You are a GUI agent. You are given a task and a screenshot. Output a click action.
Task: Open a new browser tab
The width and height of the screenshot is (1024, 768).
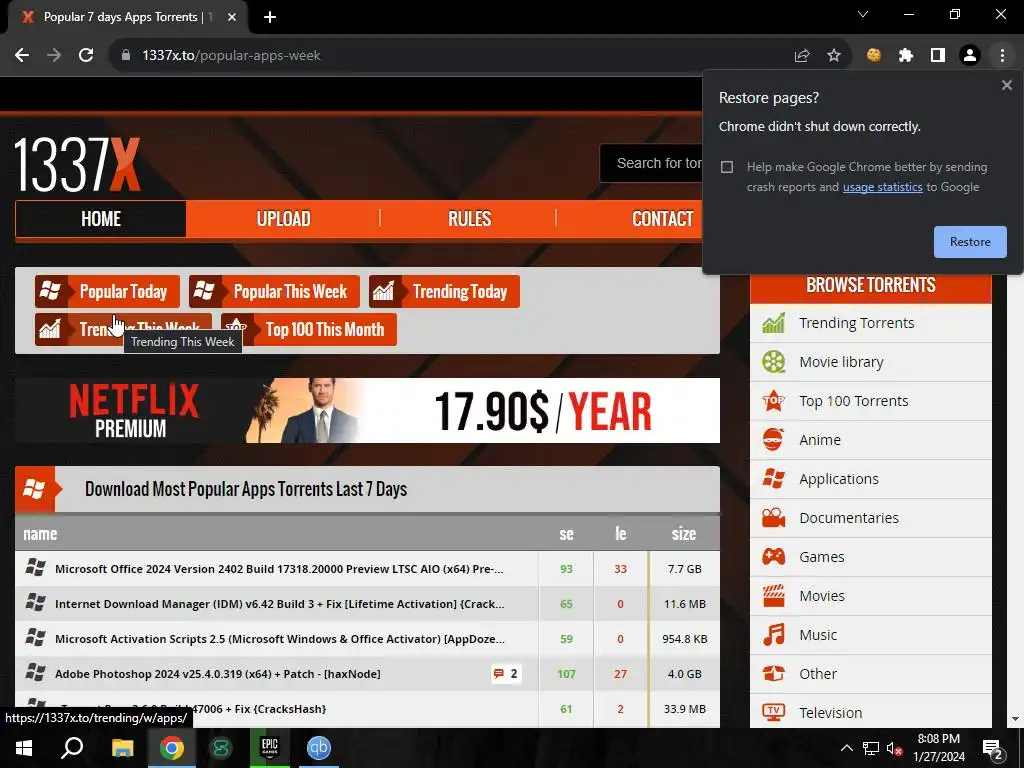270,17
